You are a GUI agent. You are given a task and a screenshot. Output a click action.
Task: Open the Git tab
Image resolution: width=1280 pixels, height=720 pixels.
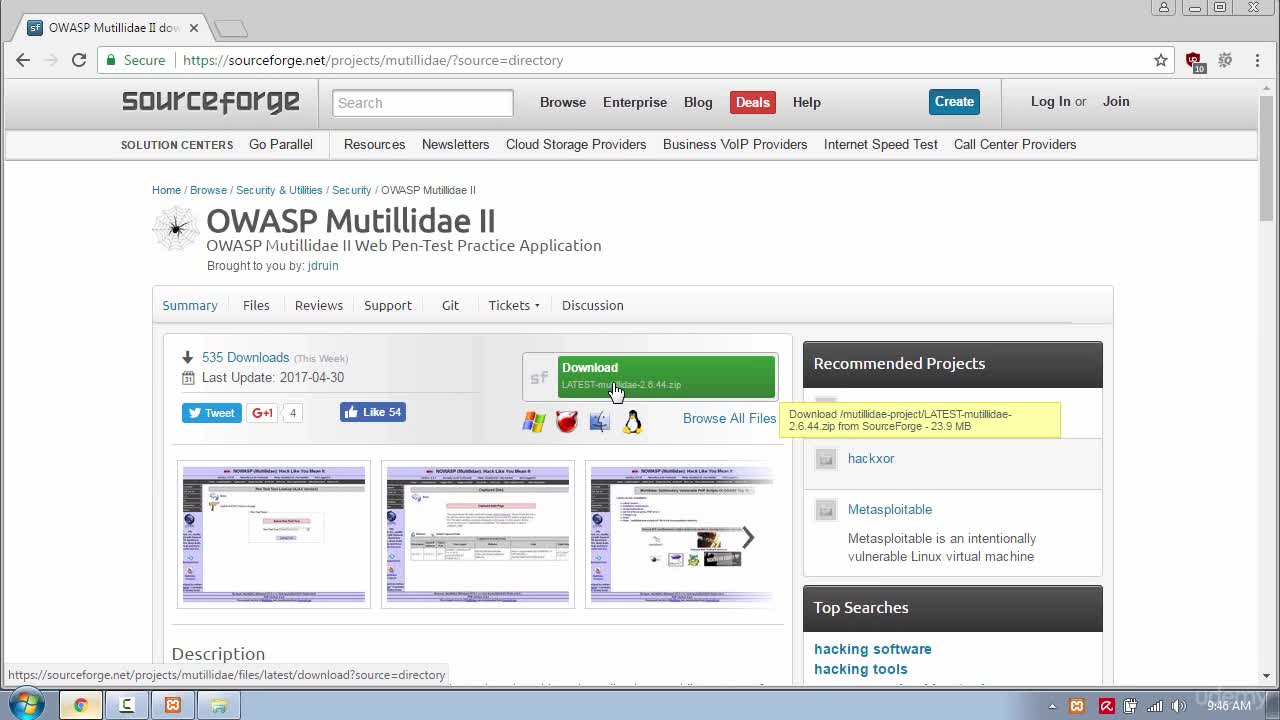tap(450, 305)
